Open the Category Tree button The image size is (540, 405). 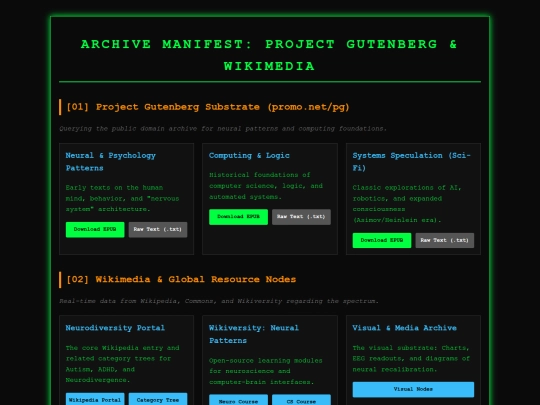(158, 400)
